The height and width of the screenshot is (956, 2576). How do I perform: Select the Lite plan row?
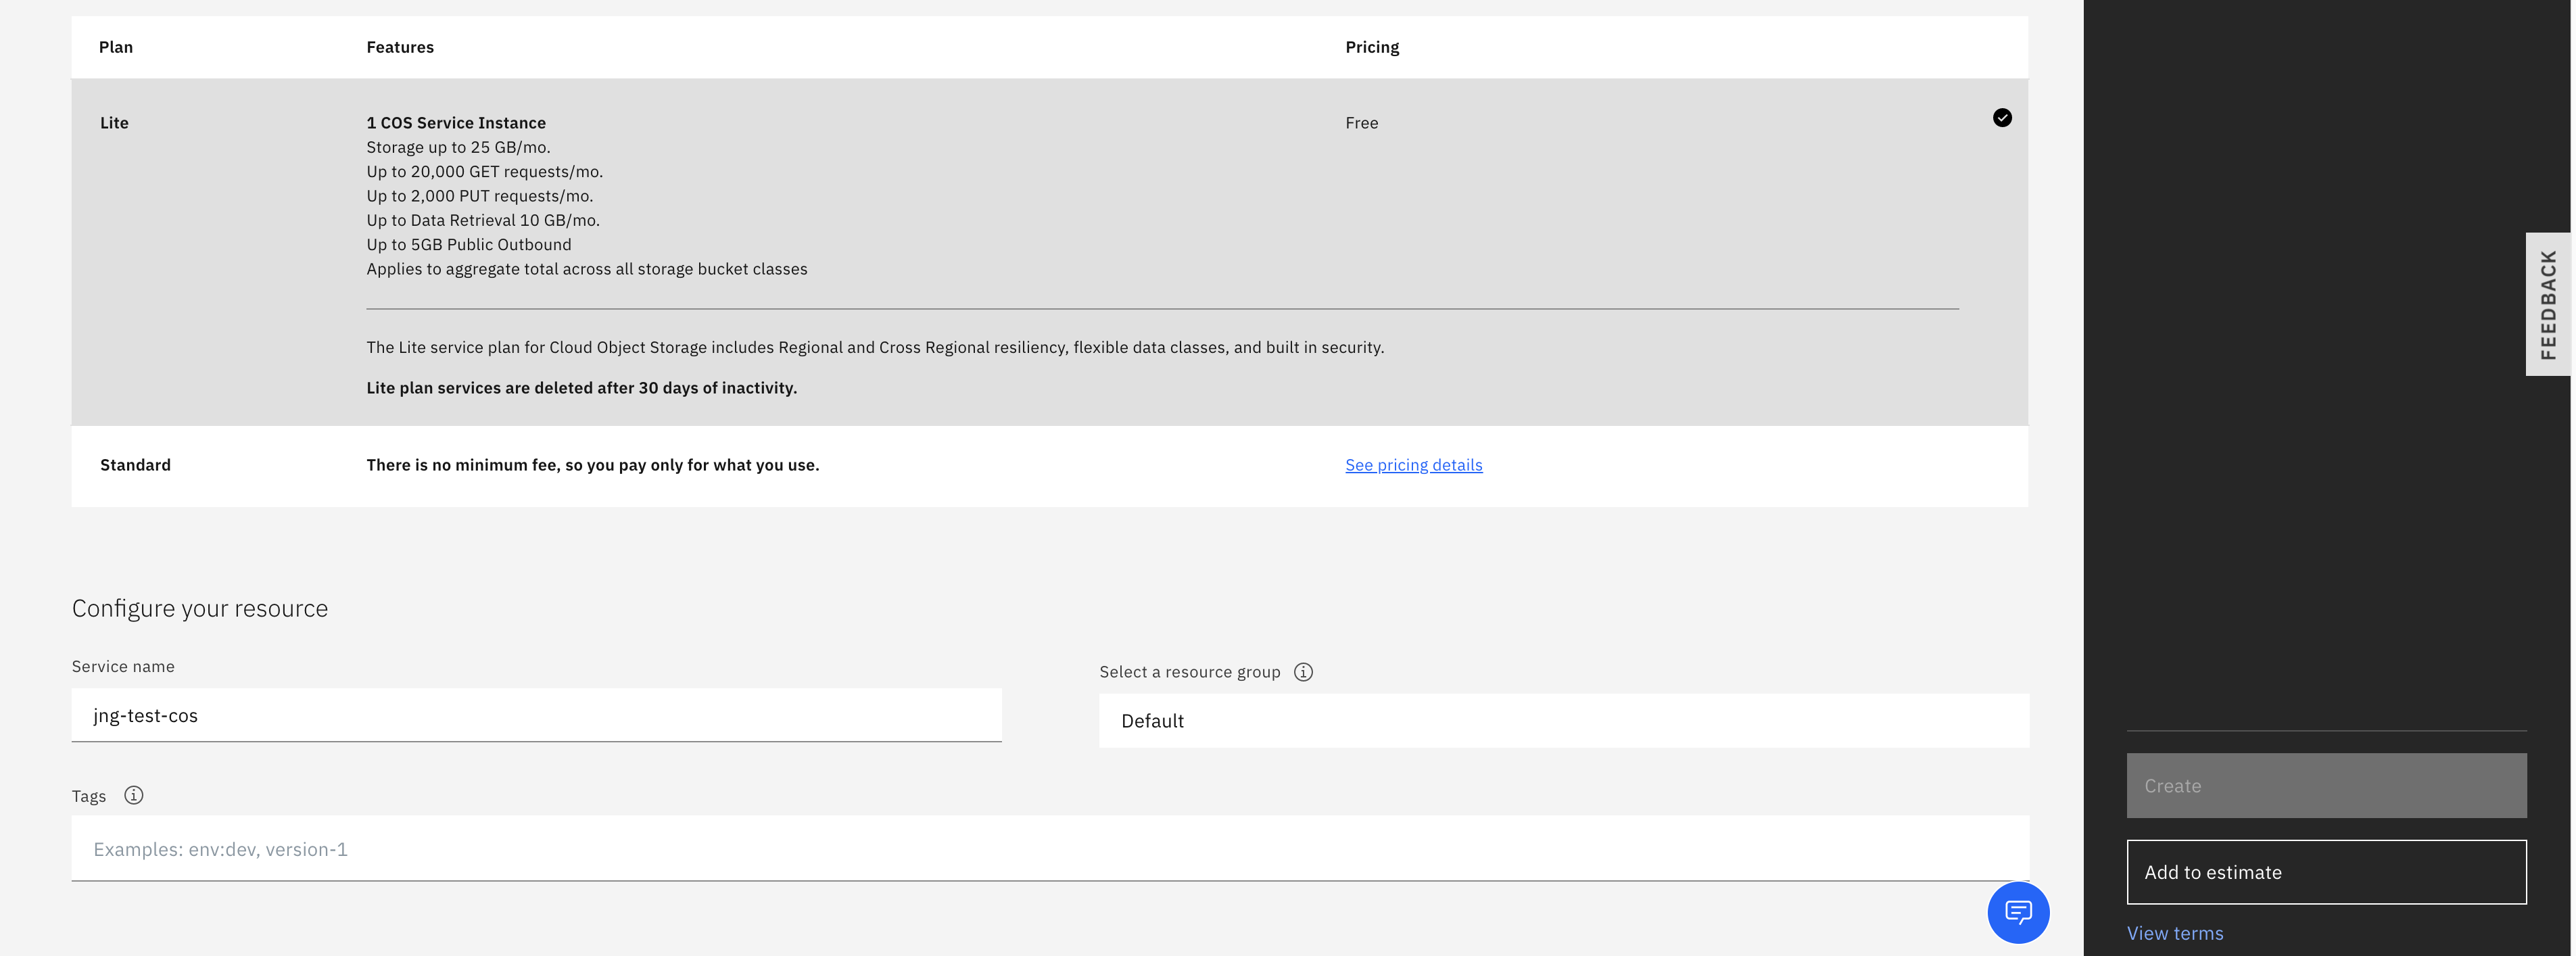1049,252
